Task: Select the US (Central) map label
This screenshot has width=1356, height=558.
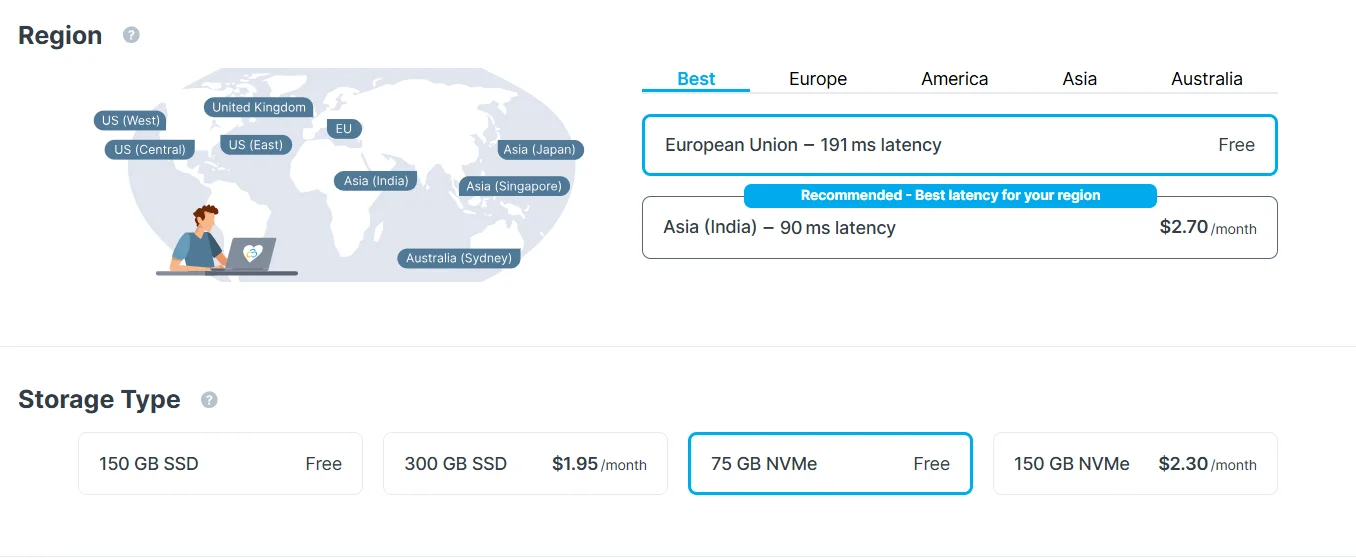Action: [150, 150]
